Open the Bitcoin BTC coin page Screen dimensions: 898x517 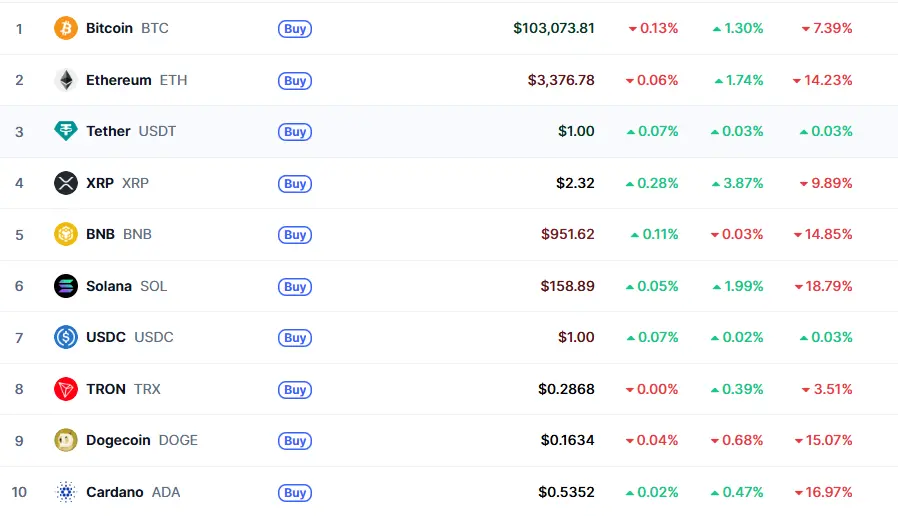pos(127,28)
